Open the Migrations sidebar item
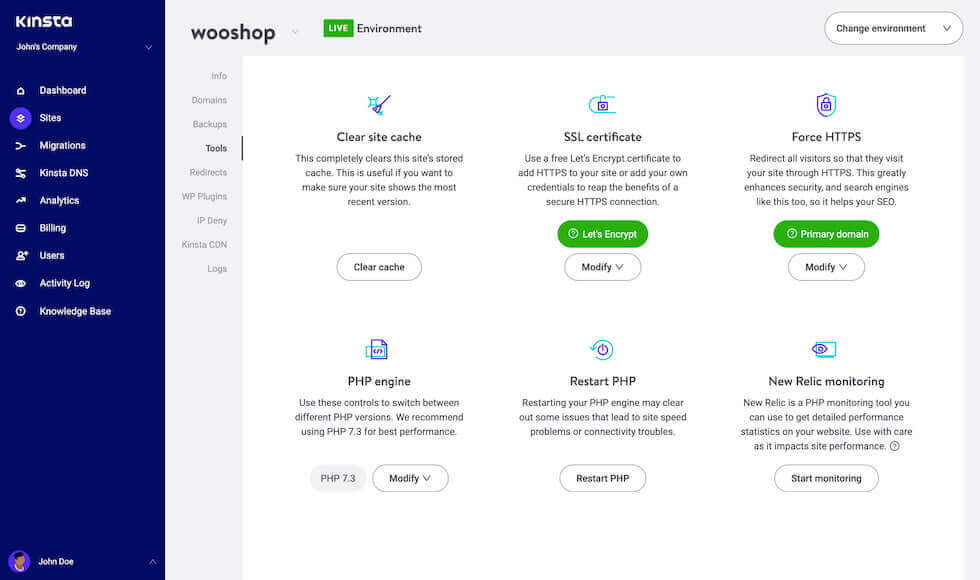This screenshot has width=980, height=580. 62,145
